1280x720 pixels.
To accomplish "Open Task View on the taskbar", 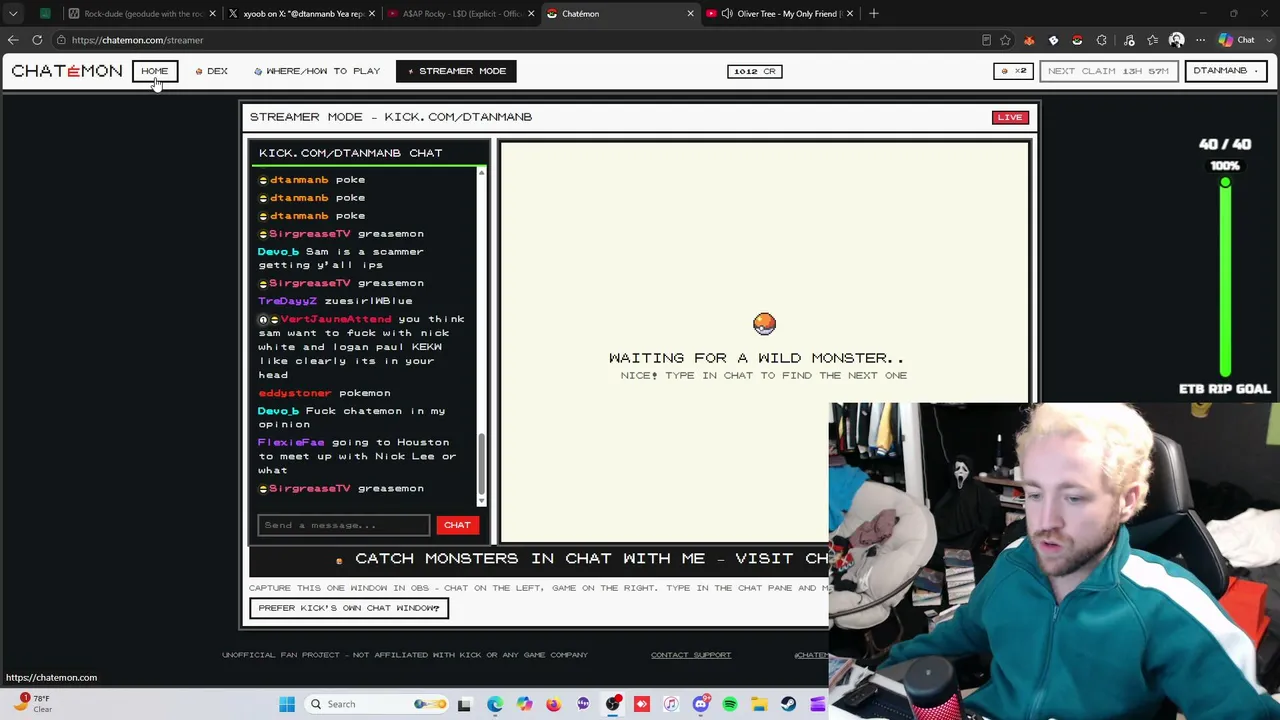I will point(464,704).
